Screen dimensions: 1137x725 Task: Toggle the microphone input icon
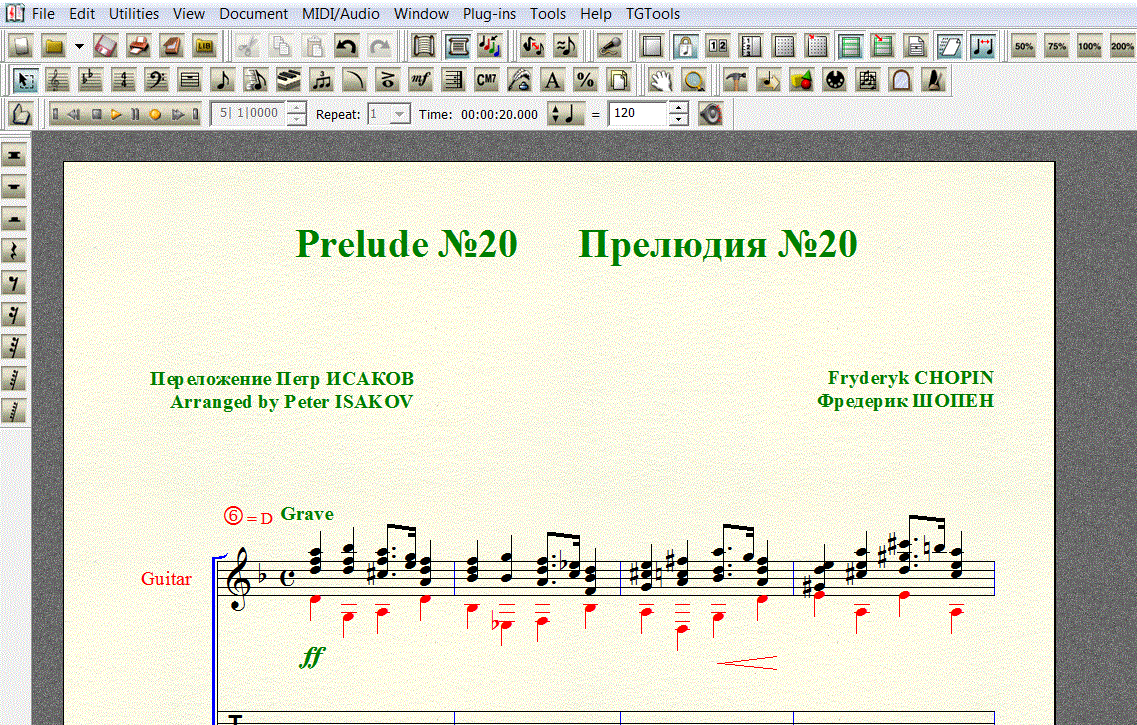pos(610,46)
